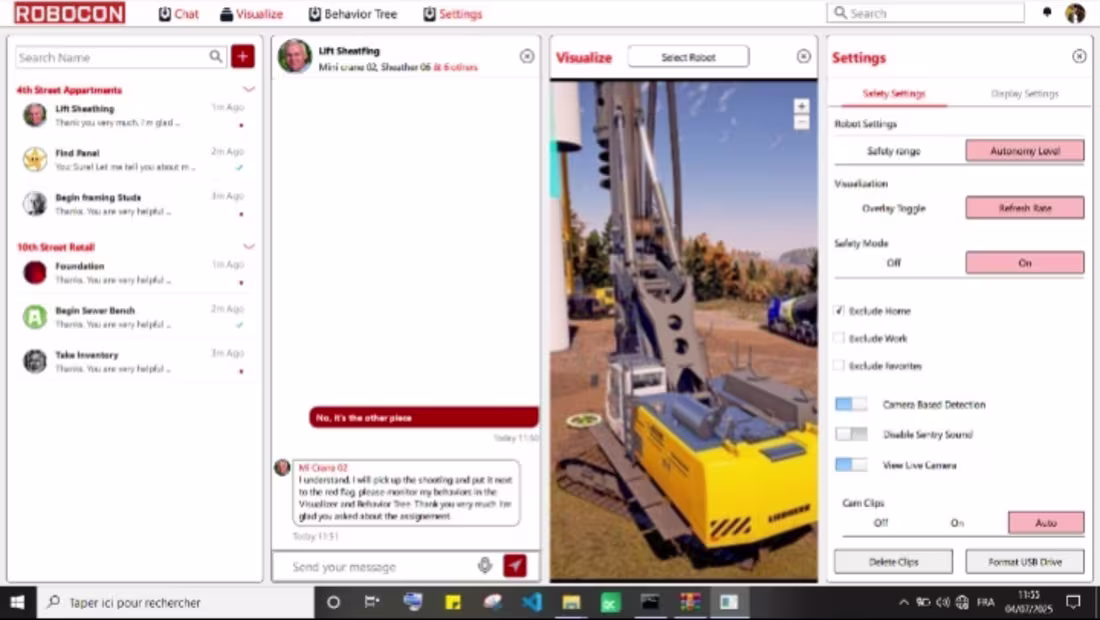Switch to the Safety Settings tab

(x=894, y=93)
